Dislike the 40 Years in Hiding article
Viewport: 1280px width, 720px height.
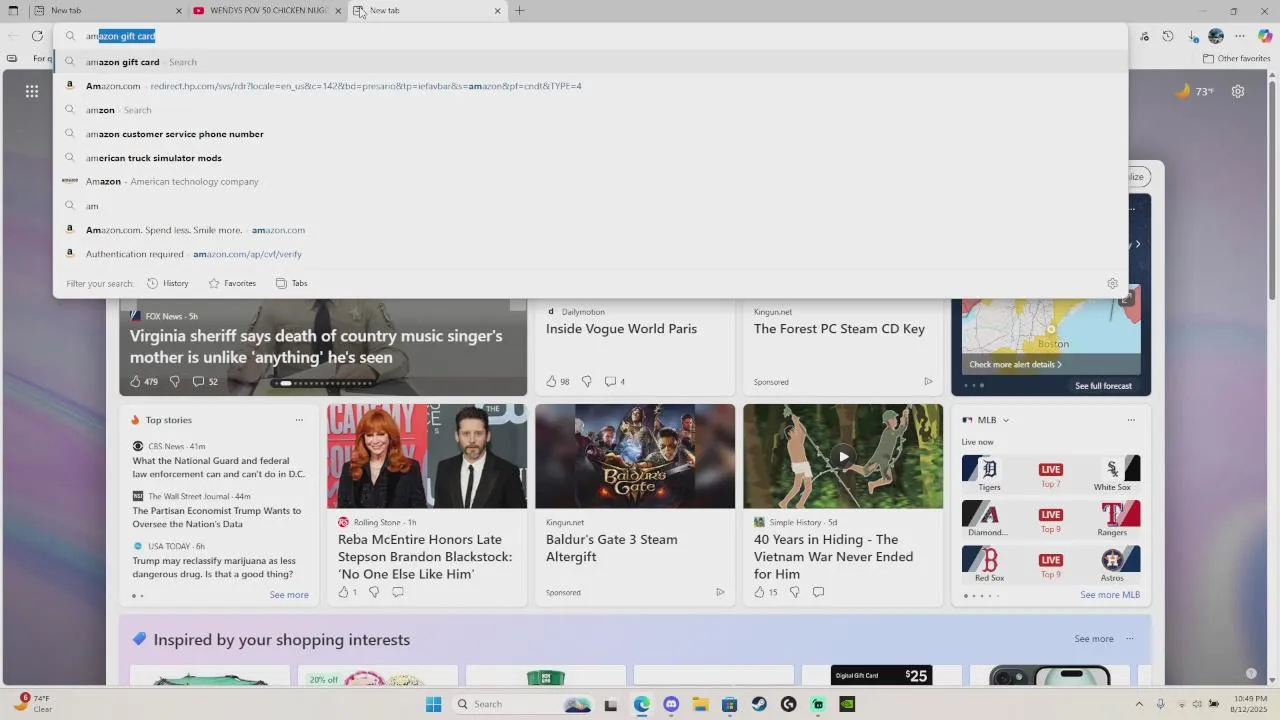pos(795,592)
